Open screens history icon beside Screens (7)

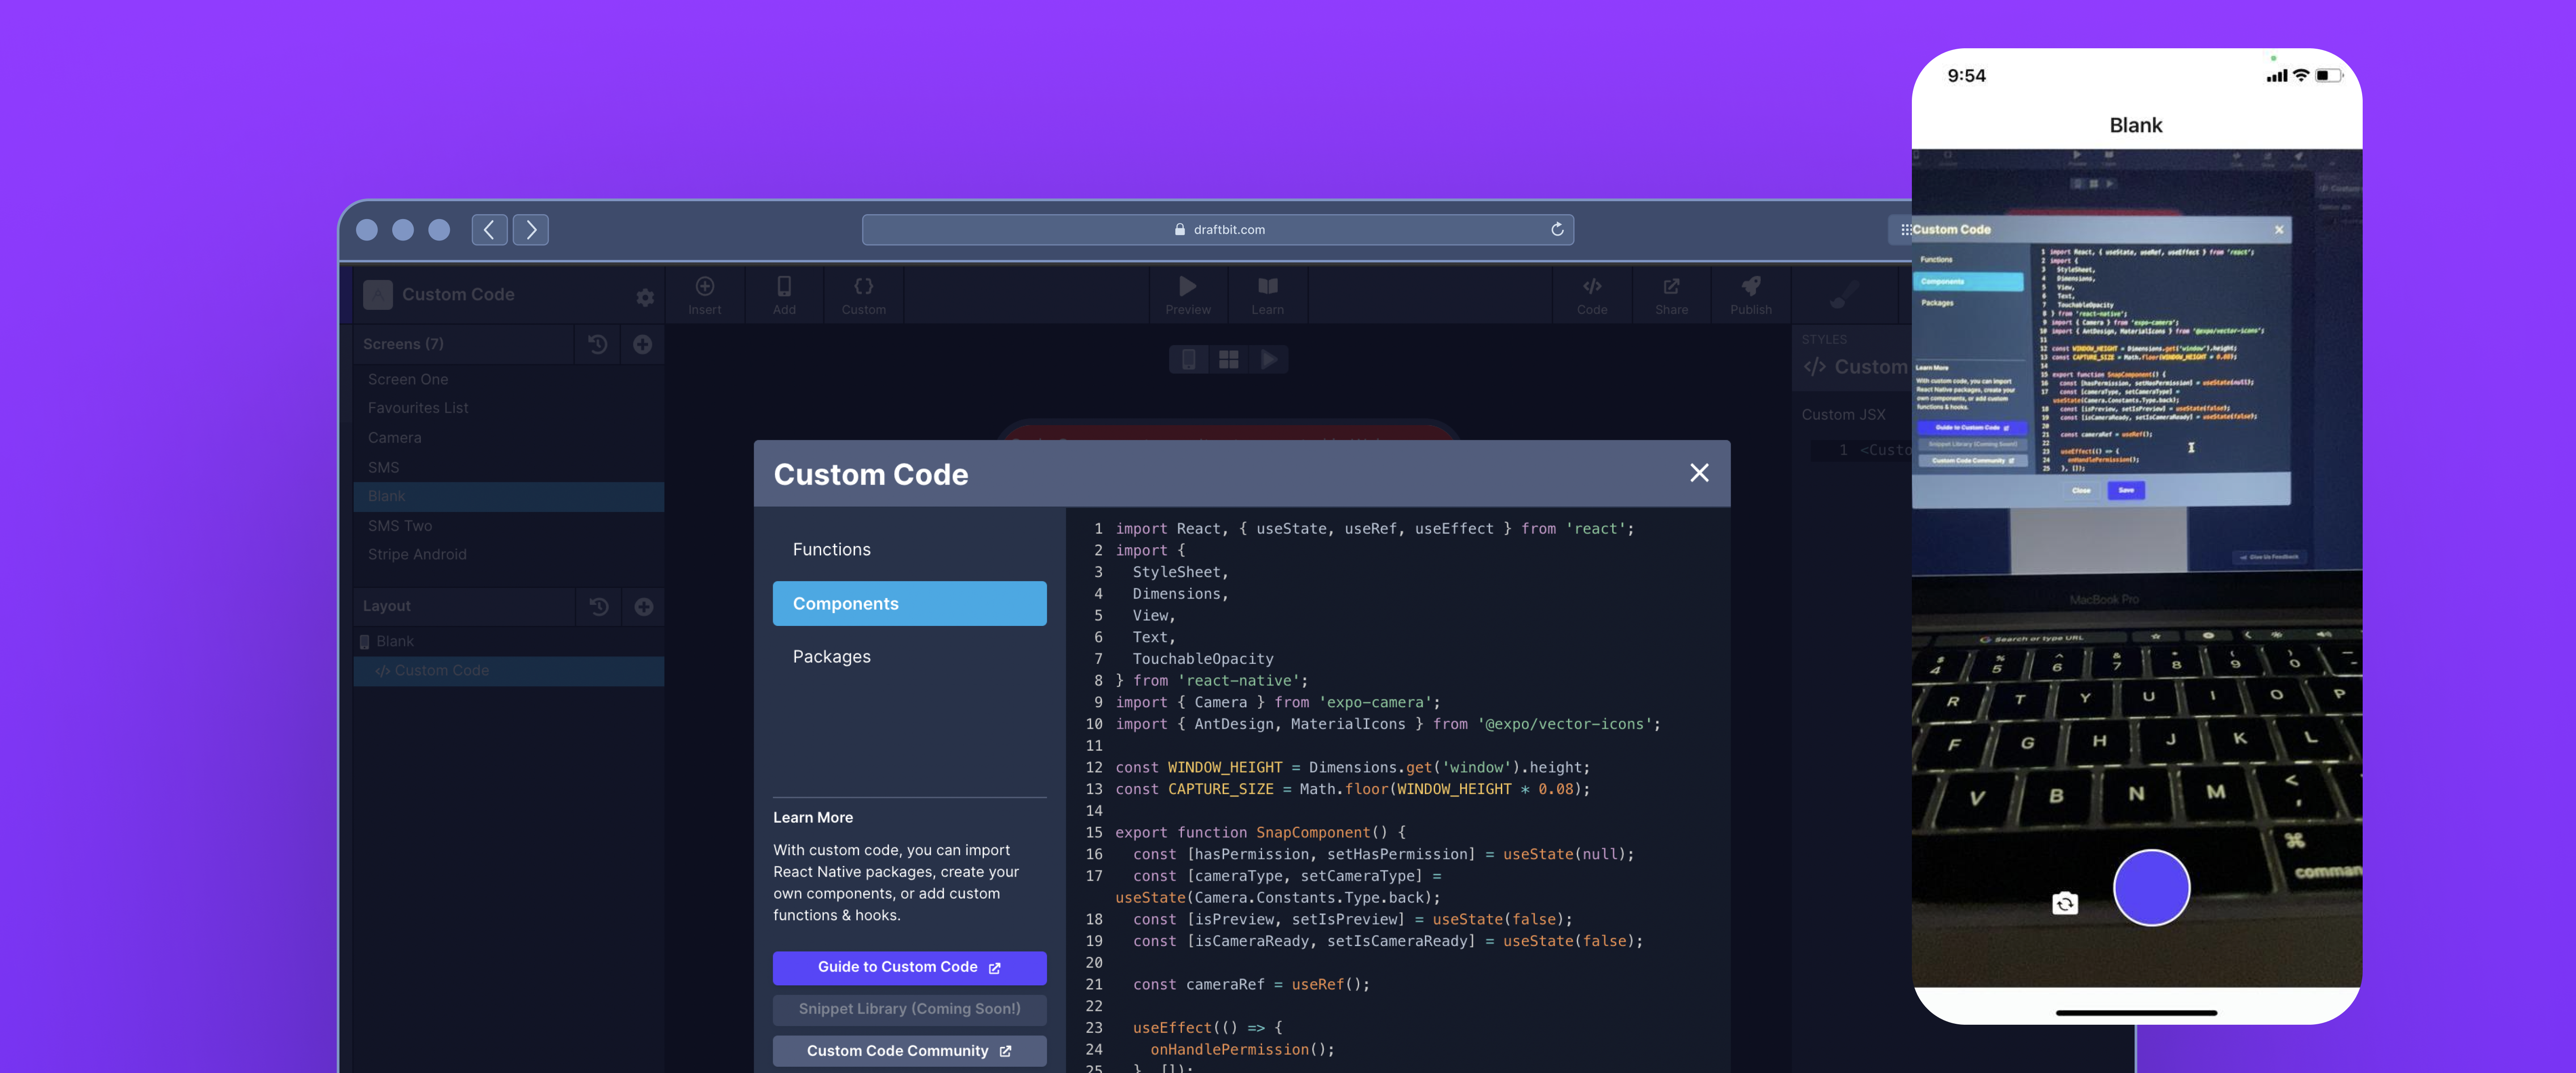(x=598, y=344)
